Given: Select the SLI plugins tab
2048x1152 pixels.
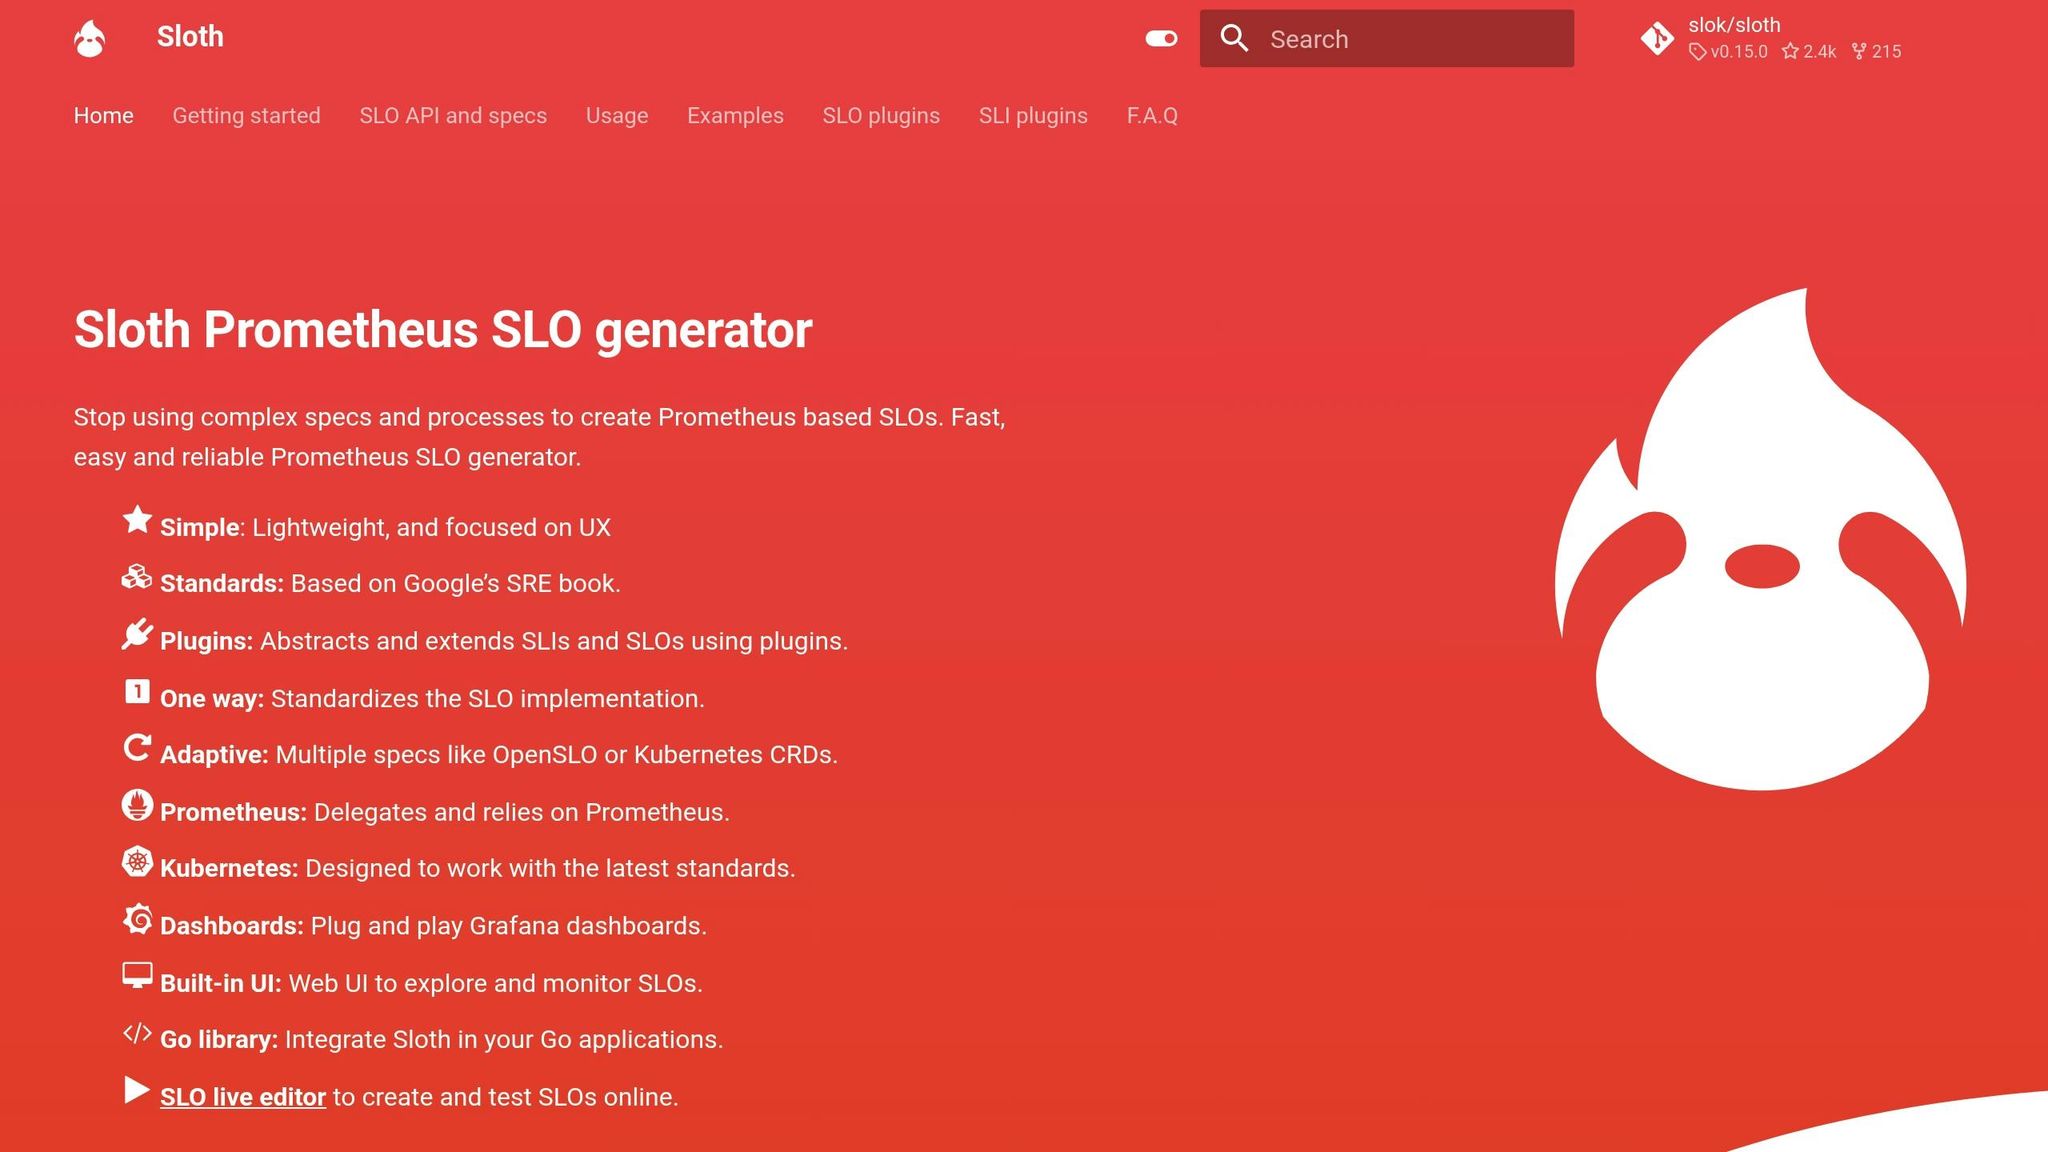Looking at the screenshot, I should [1033, 116].
